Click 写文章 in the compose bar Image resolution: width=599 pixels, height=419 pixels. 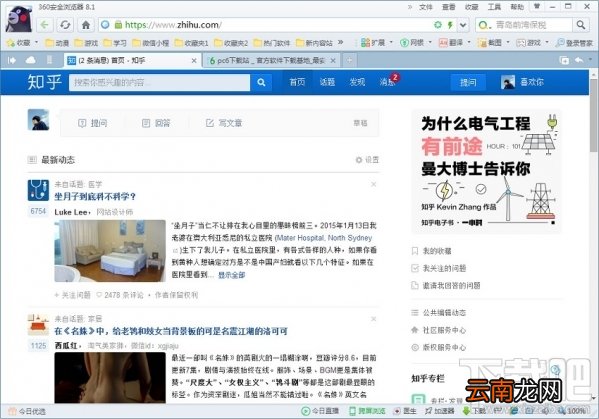pyautogui.click(x=224, y=123)
